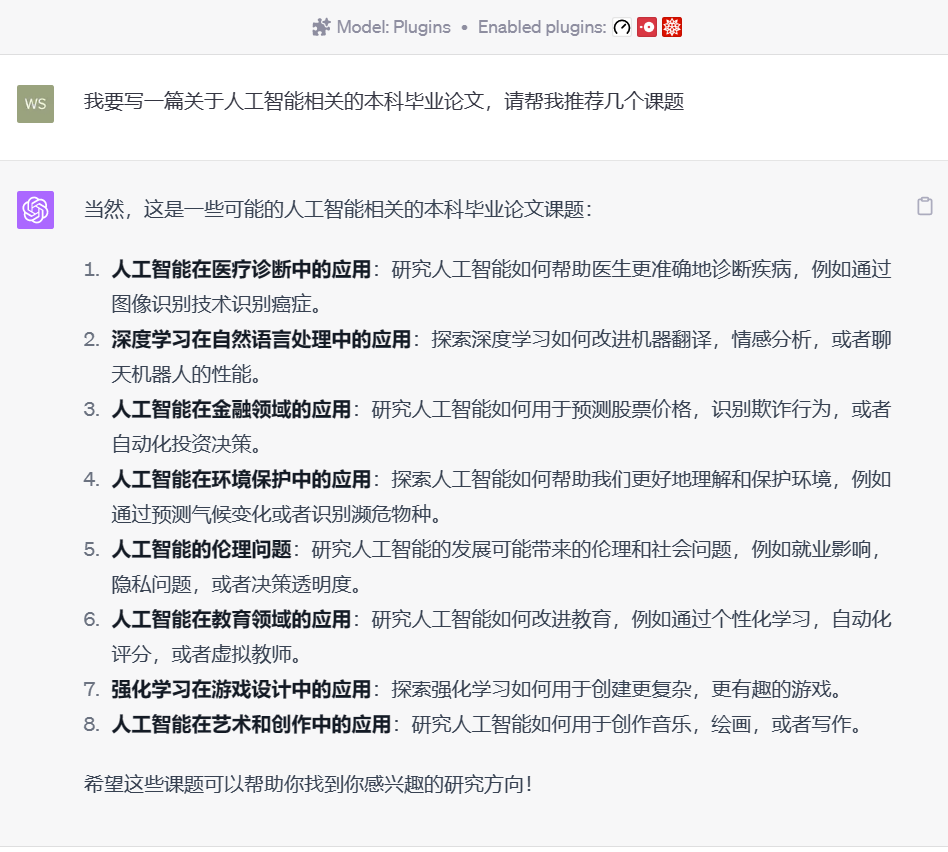Click the user message about 本科毕业论文 课题

point(384,101)
